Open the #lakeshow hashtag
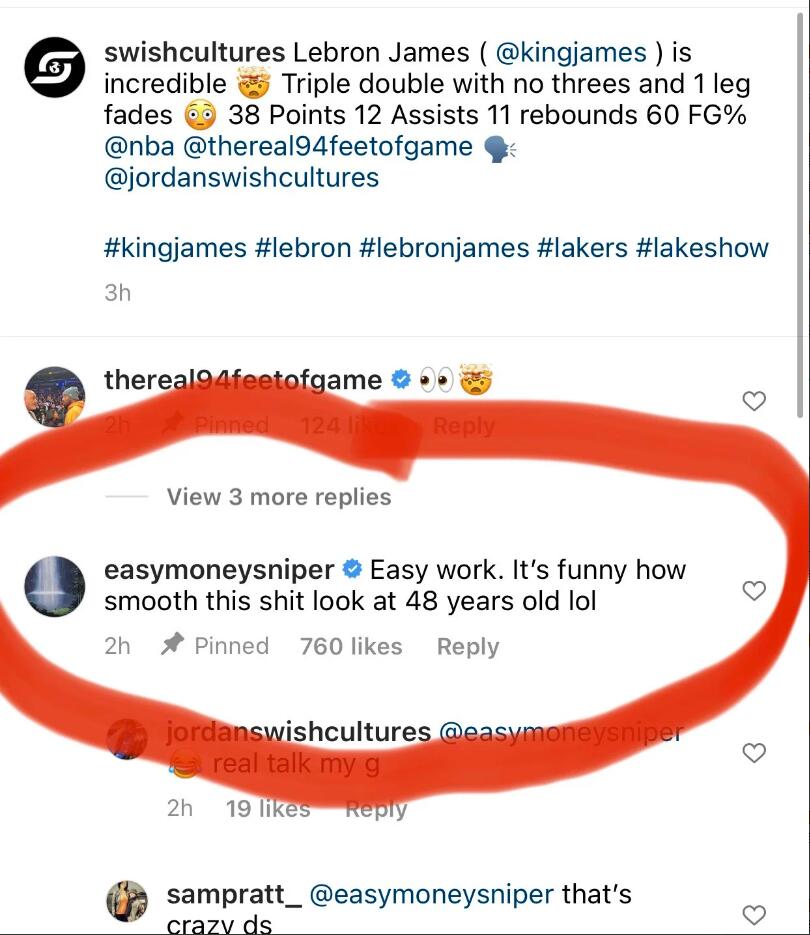The image size is (810, 935). coord(702,248)
